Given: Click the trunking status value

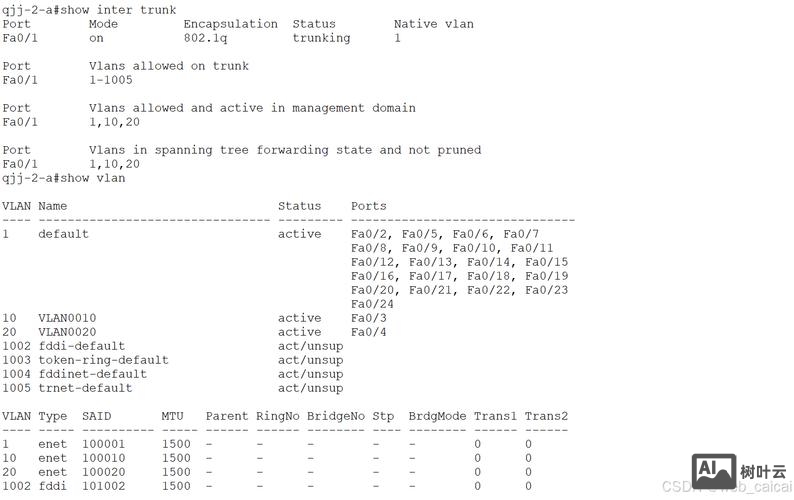Looking at the screenshot, I should pos(321,38).
